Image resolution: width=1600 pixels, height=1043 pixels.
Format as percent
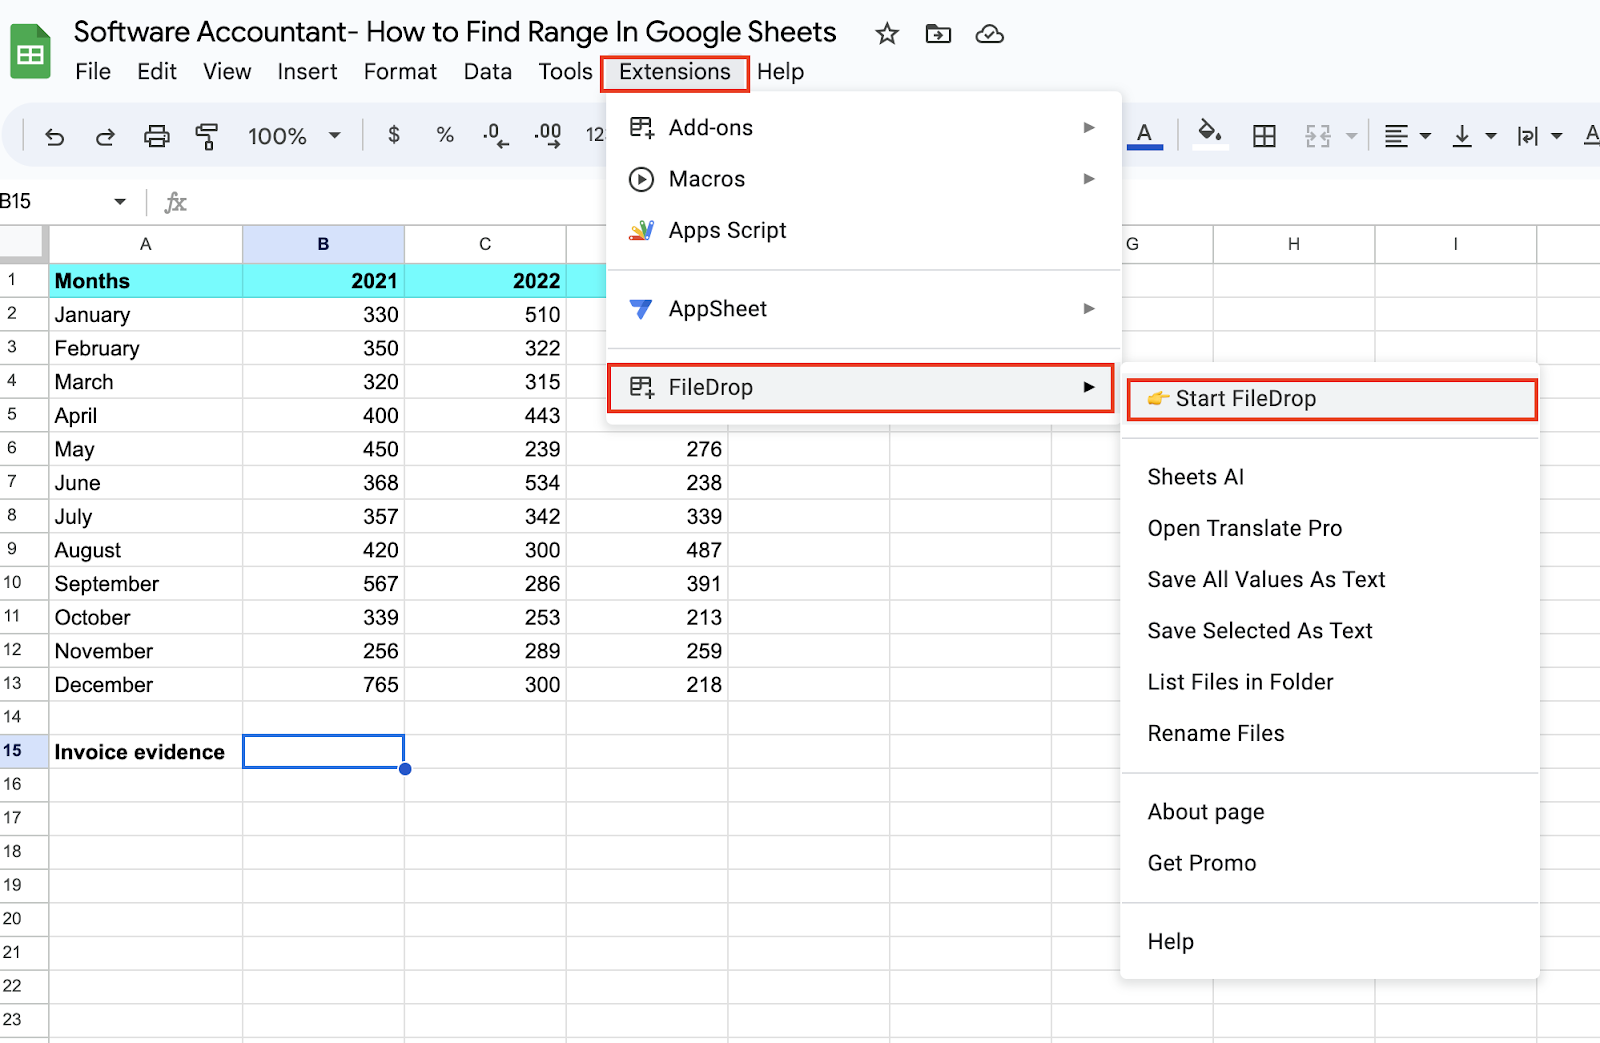tap(445, 135)
